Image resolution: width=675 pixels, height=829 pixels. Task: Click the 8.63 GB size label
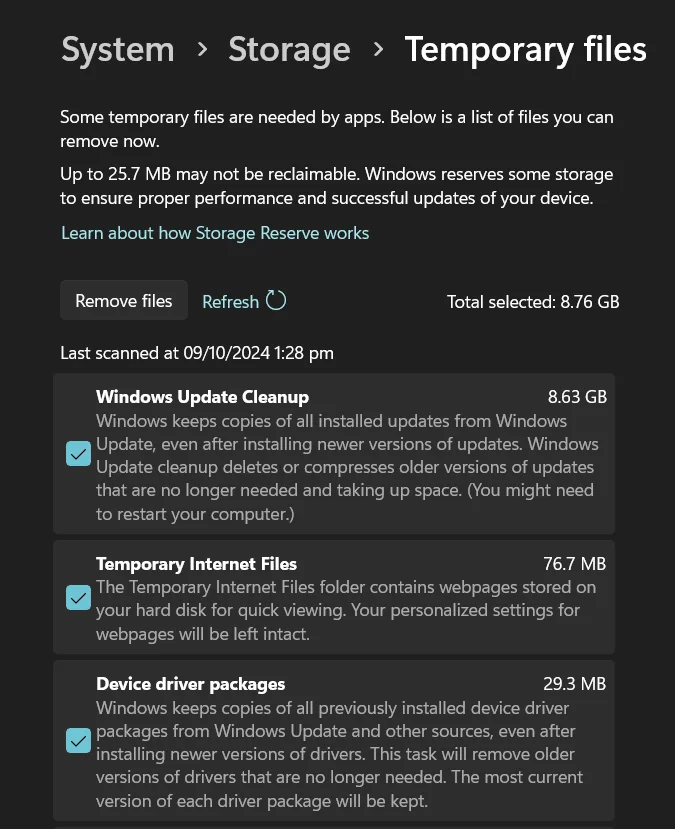[577, 396]
